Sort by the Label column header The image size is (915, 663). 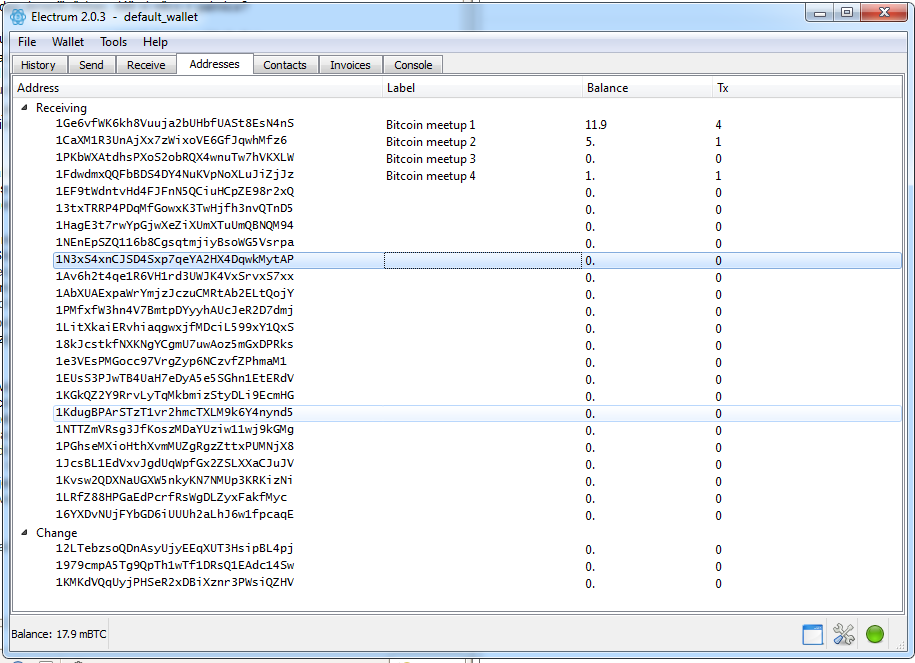pyautogui.click(x=483, y=88)
